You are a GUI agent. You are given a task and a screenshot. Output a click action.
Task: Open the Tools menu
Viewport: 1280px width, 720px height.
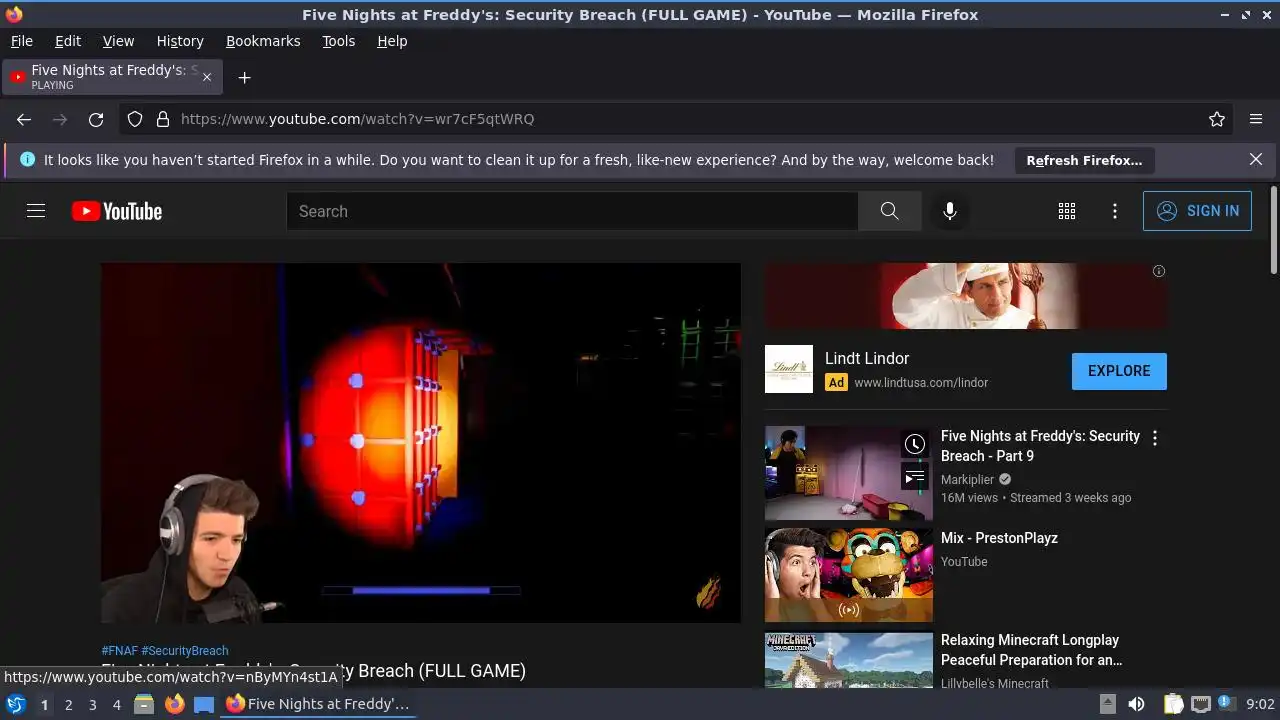click(338, 41)
